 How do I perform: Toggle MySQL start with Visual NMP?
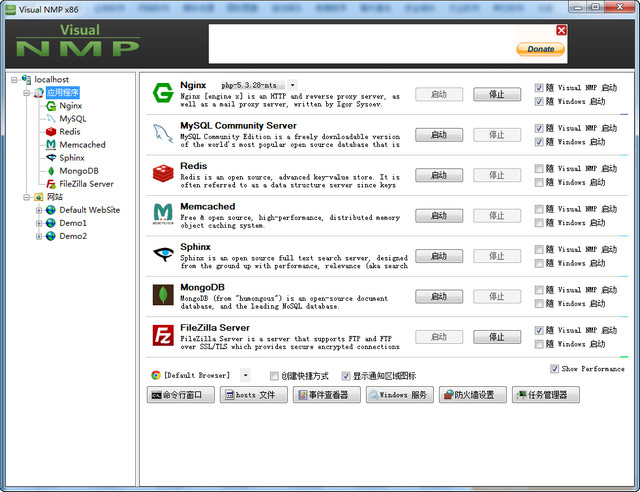coord(539,128)
